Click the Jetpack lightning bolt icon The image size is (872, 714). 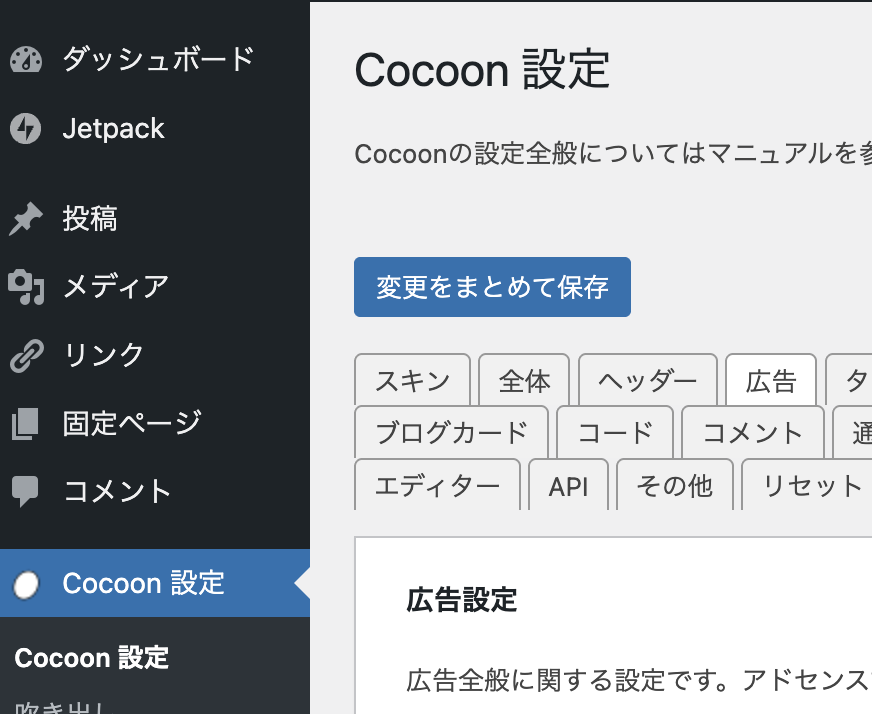pyautogui.click(x=26, y=128)
